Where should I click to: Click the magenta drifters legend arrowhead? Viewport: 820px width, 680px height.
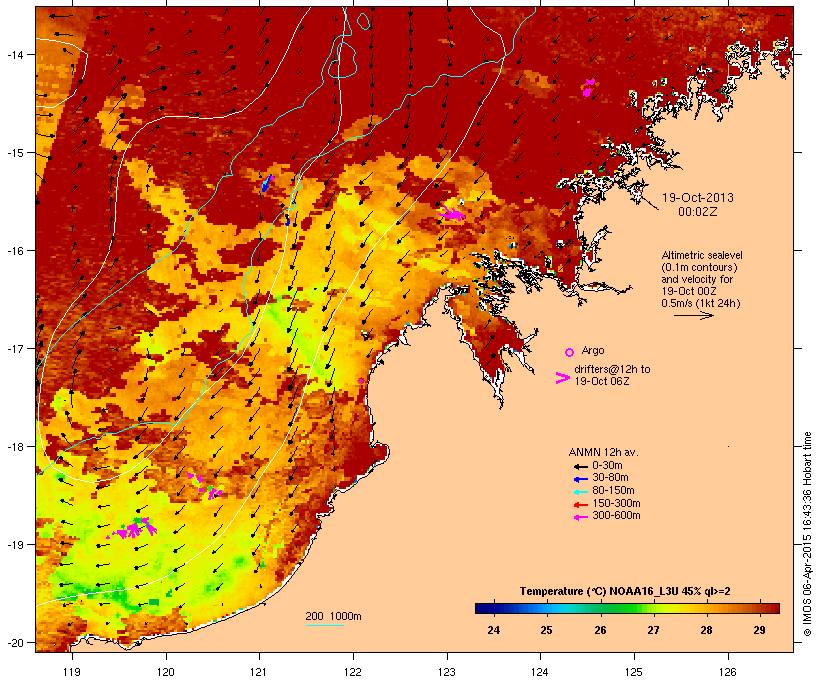click(x=563, y=378)
